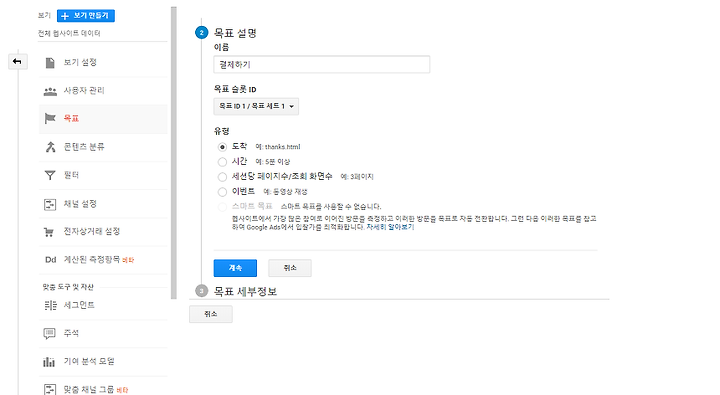Click the 주석 speech bubble icon
720x395 pixels.
(x=49, y=333)
